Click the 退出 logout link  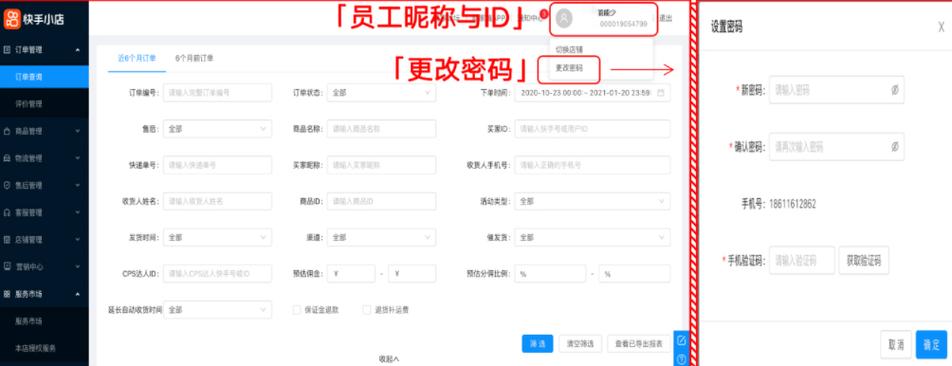(666, 18)
